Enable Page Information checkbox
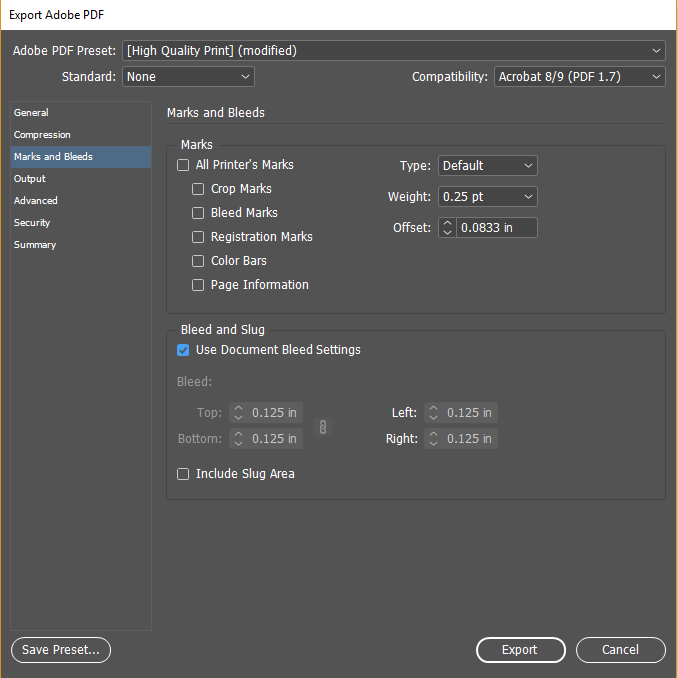Image resolution: width=678 pixels, height=678 pixels. (198, 285)
